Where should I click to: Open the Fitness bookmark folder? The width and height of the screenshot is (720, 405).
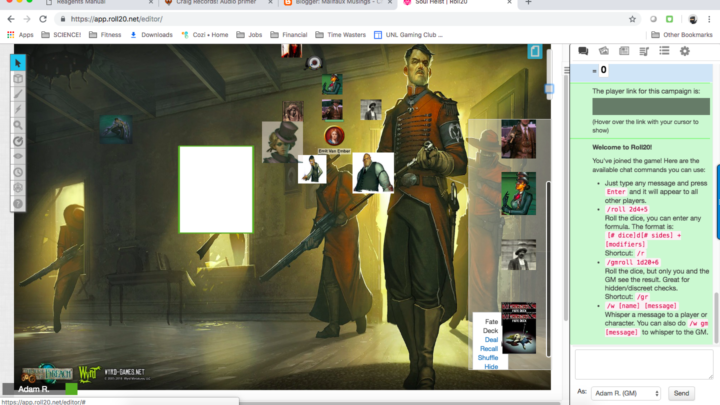tap(105, 35)
